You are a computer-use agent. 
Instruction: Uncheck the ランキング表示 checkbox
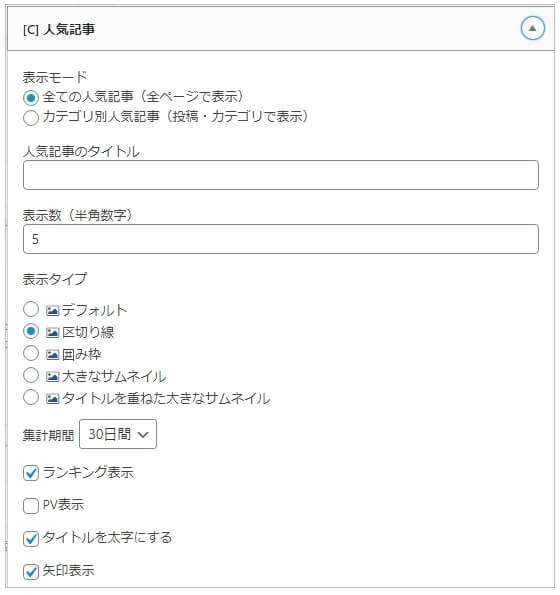[x=31, y=473]
